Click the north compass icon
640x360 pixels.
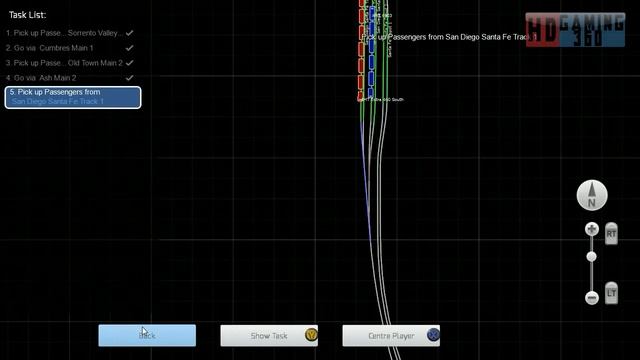click(x=592, y=195)
